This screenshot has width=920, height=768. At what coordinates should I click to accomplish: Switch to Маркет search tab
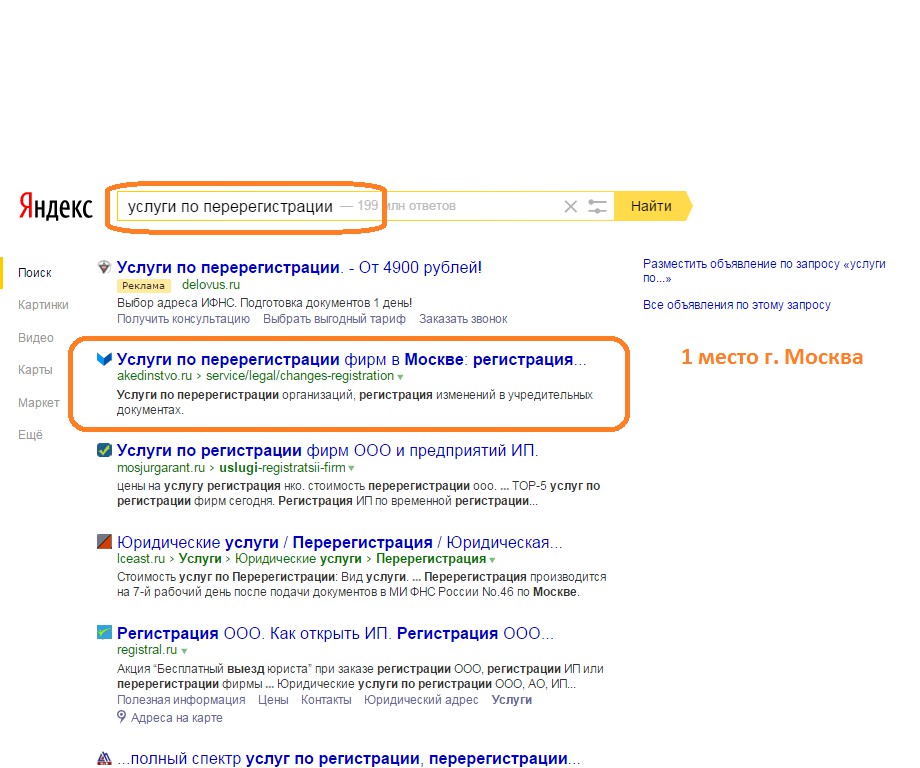(x=39, y=403)
